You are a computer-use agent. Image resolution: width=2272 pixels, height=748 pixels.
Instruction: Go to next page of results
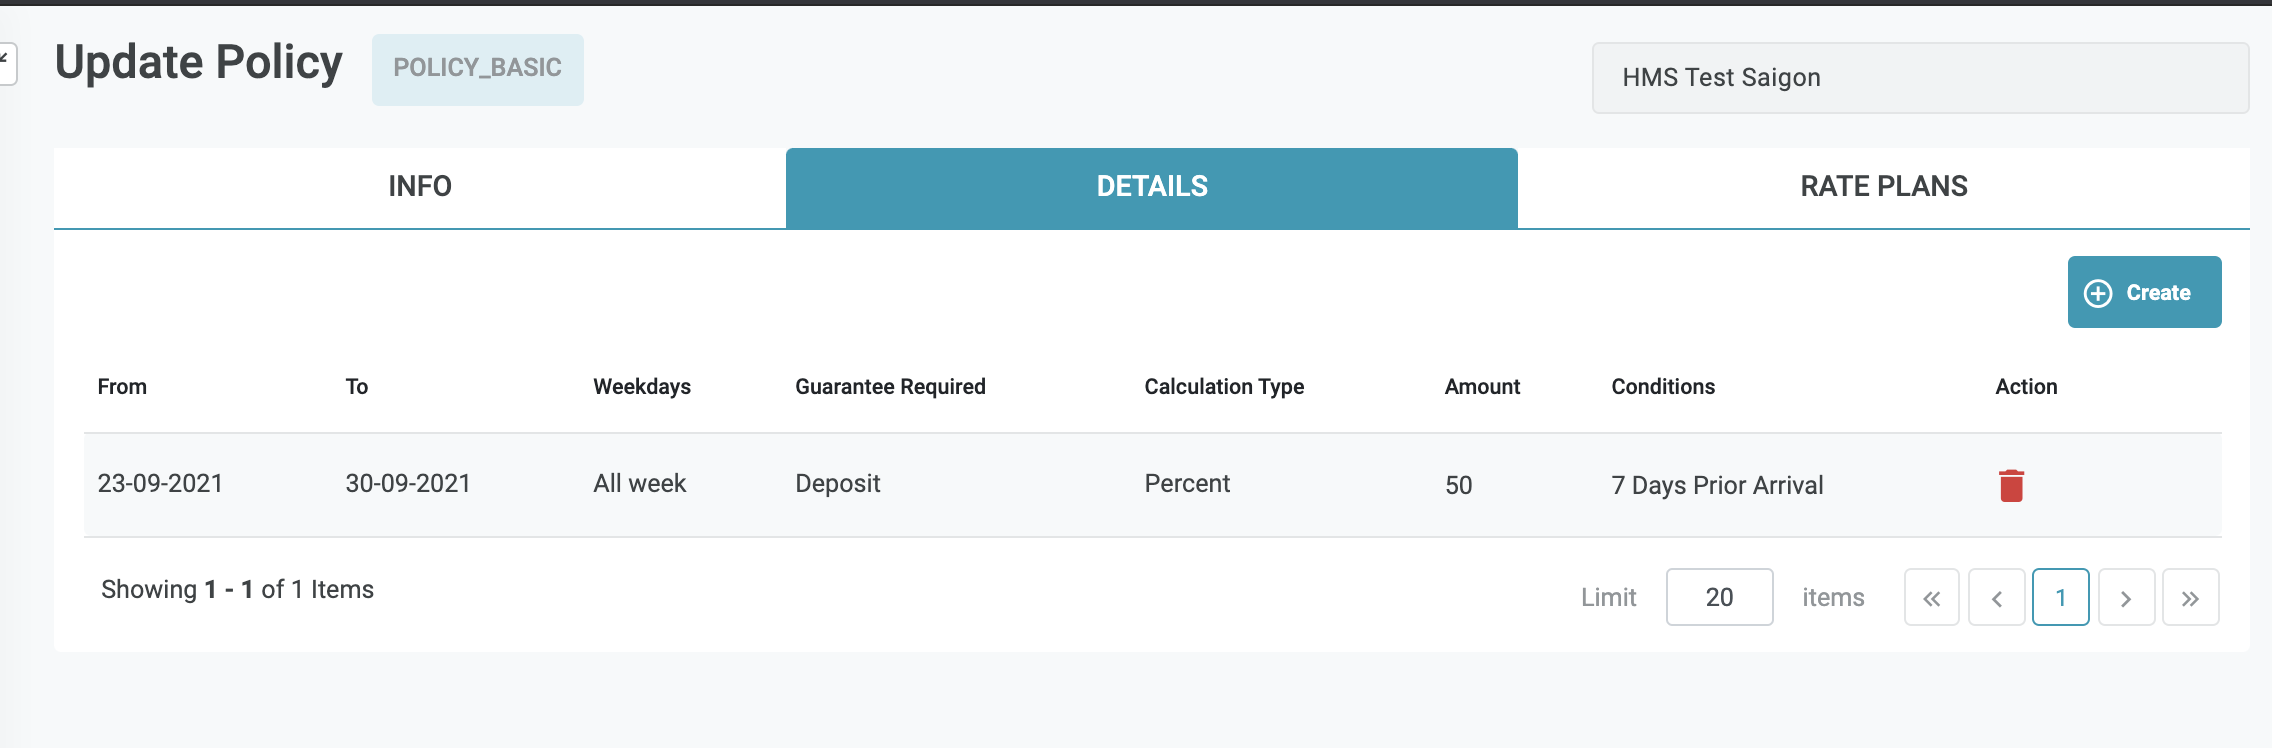(2126, 598)
